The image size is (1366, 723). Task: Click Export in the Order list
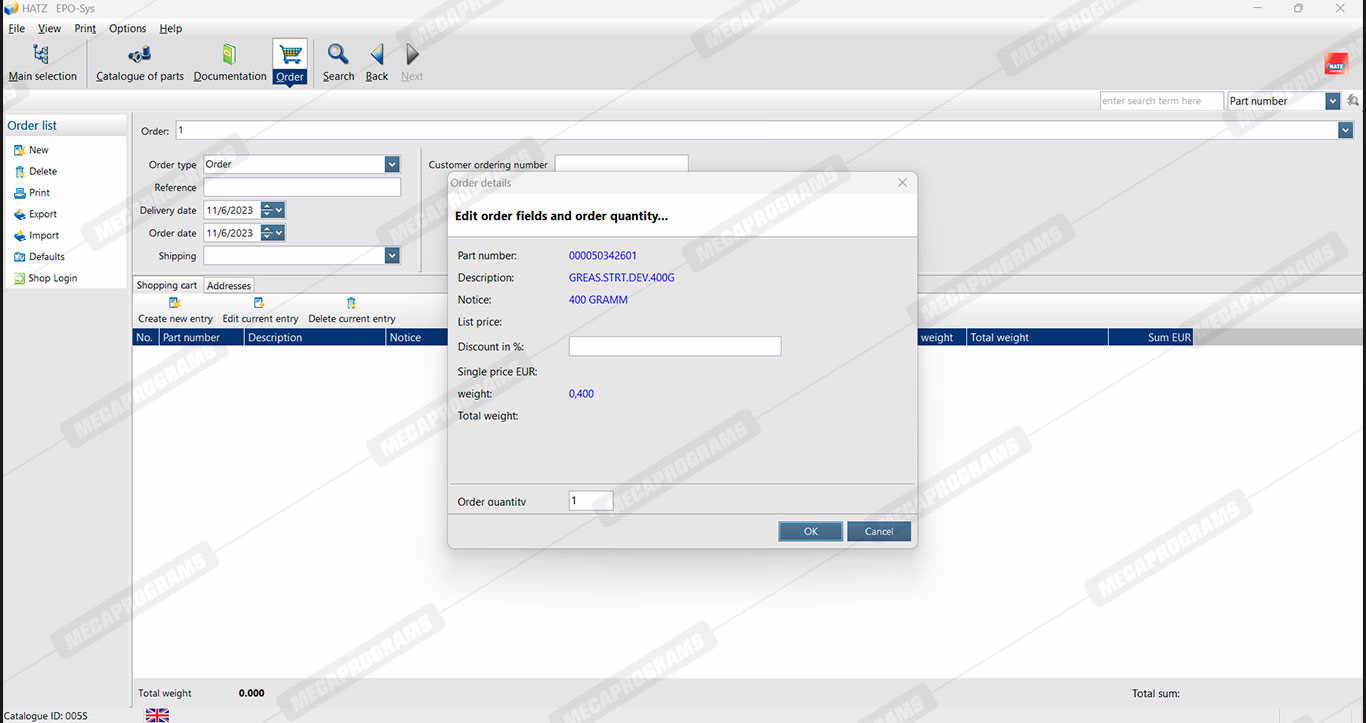coord(42,214)
